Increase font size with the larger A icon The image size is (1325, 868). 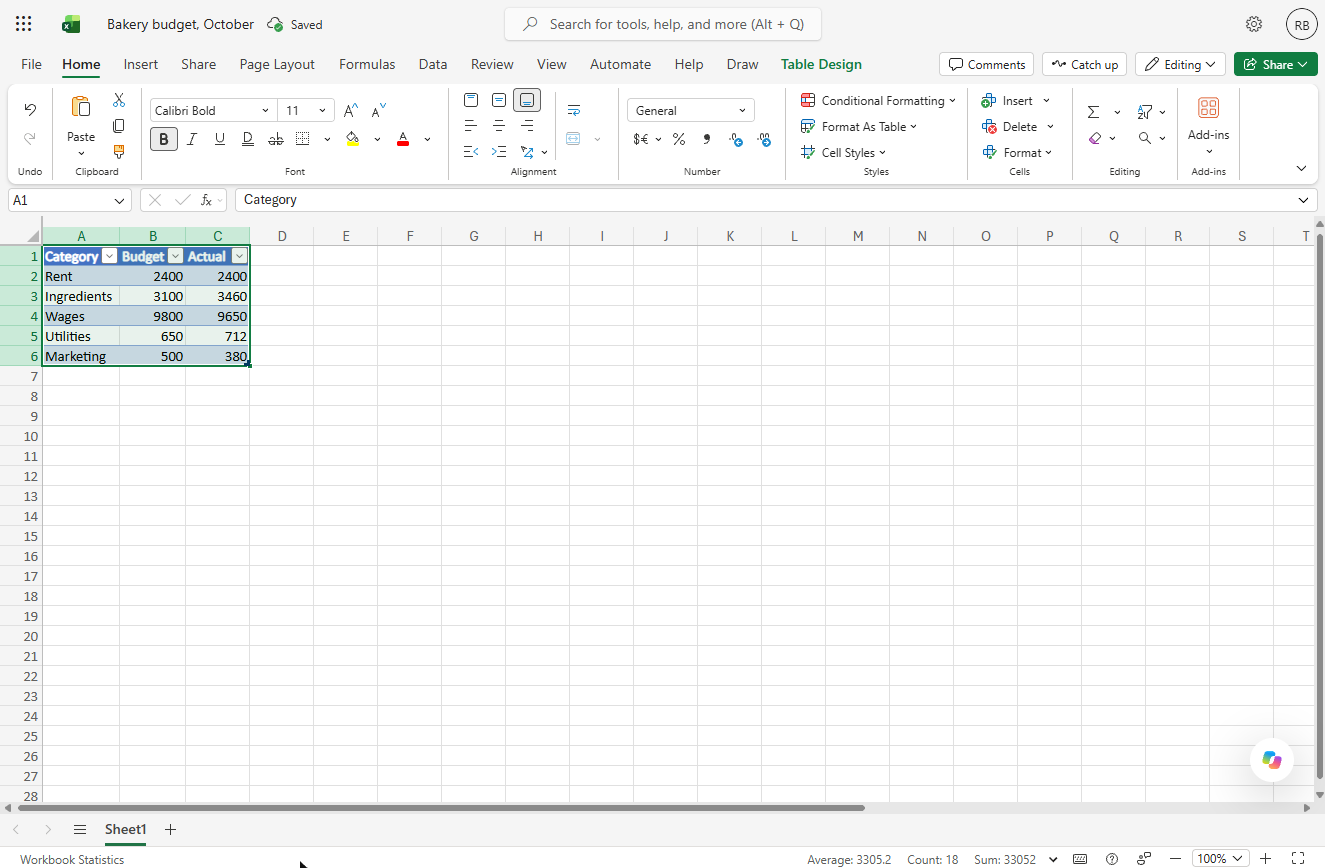(x=351, y=111)
